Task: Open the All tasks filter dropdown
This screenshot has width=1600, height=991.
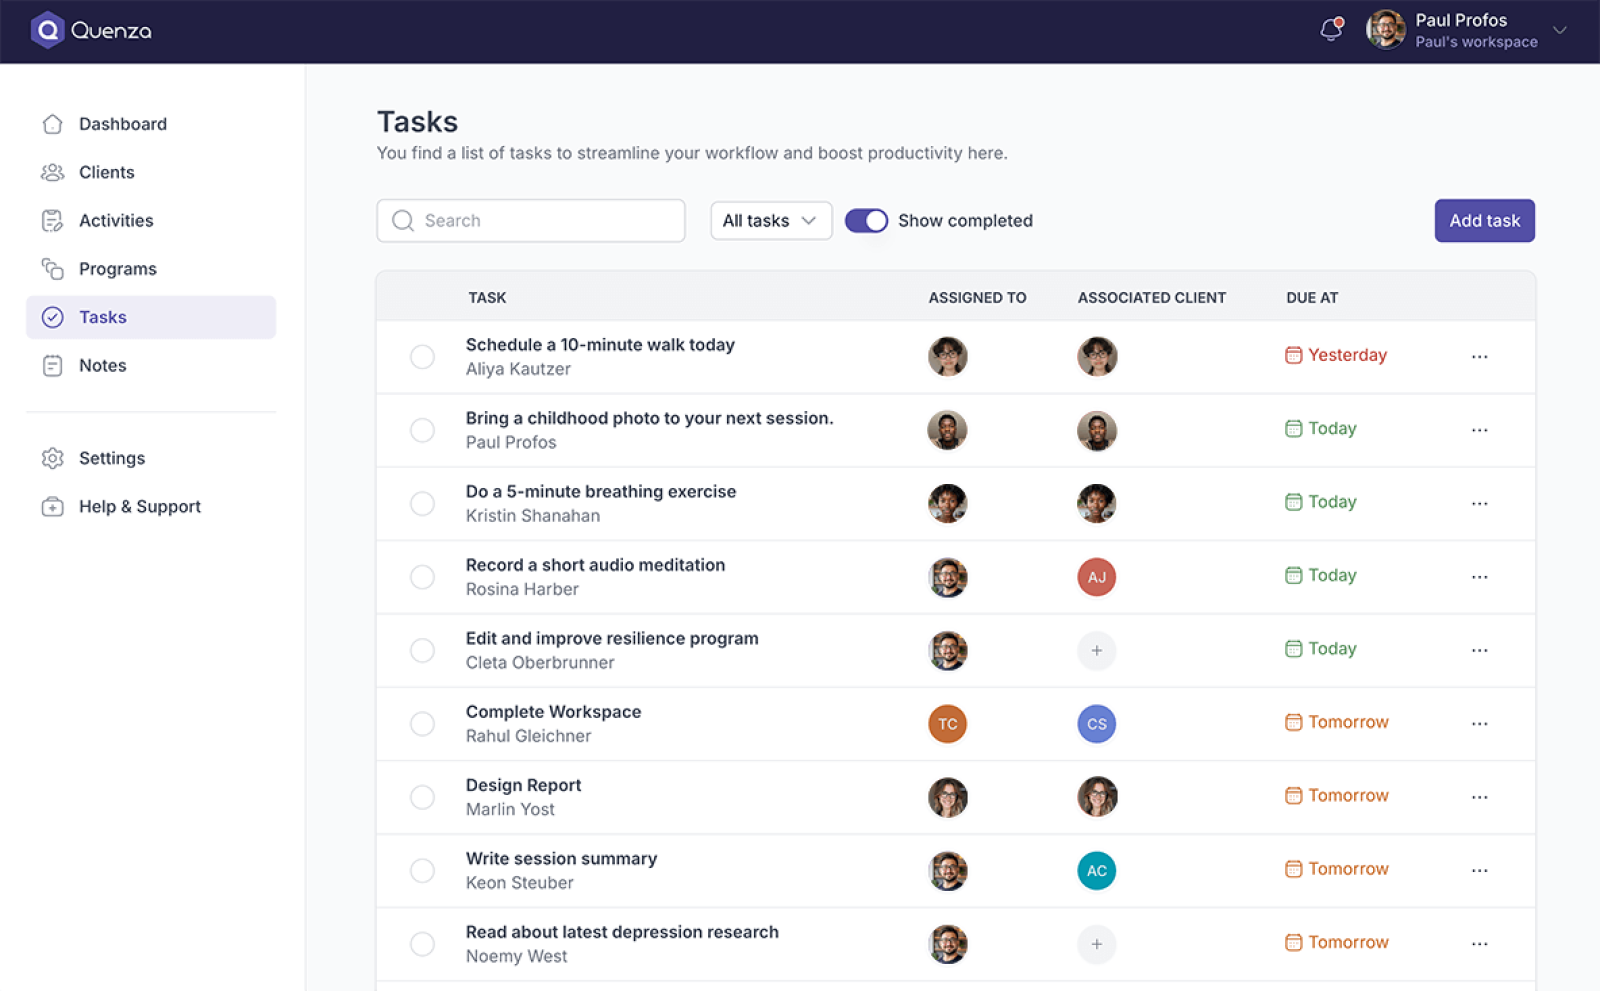Action: (770, 221)
